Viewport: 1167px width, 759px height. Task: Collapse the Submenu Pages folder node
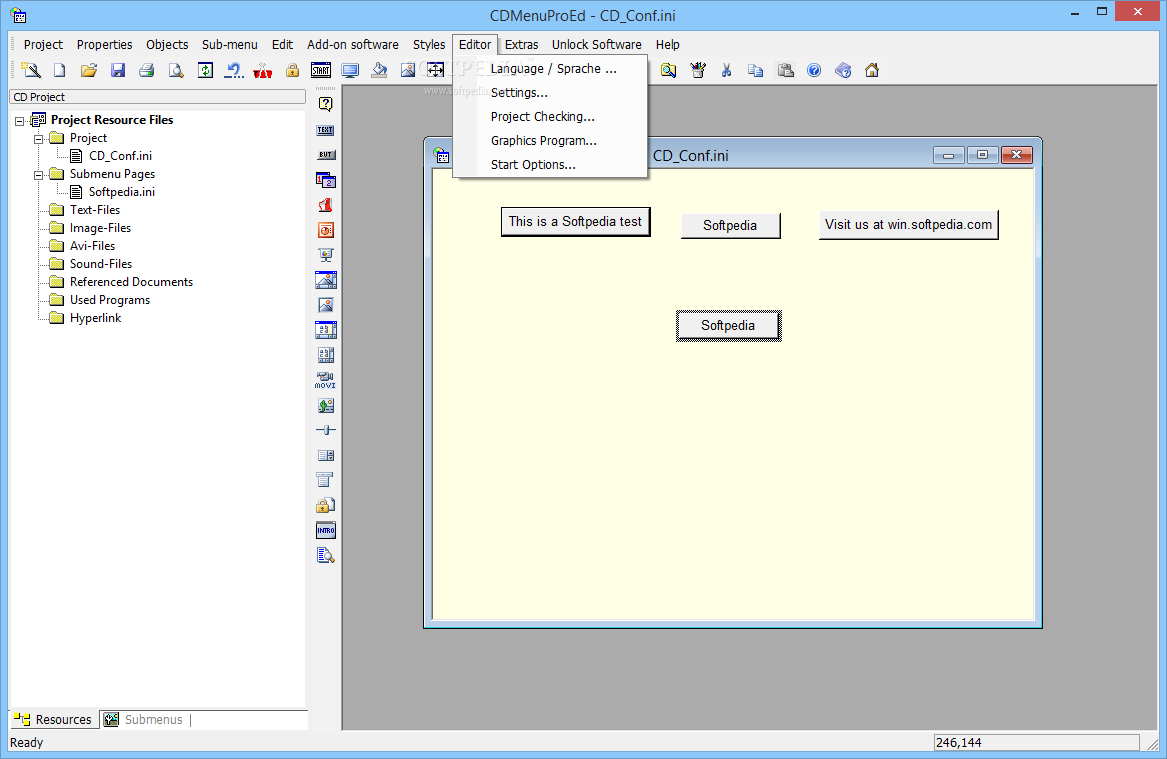point(38,175)
